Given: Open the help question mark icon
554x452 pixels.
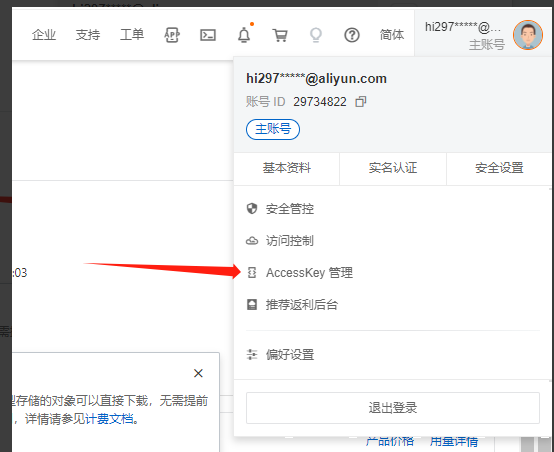Looking at the screenshot, I should pos(352,35).
